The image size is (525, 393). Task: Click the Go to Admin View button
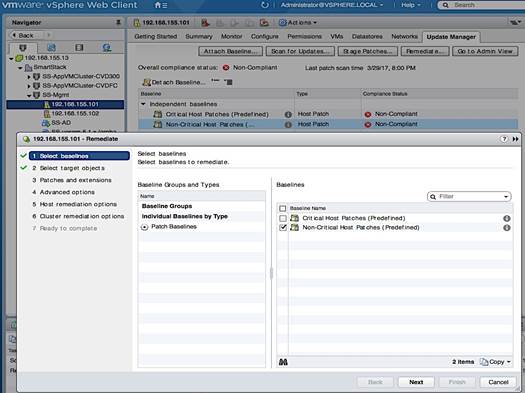click(485, 51)
